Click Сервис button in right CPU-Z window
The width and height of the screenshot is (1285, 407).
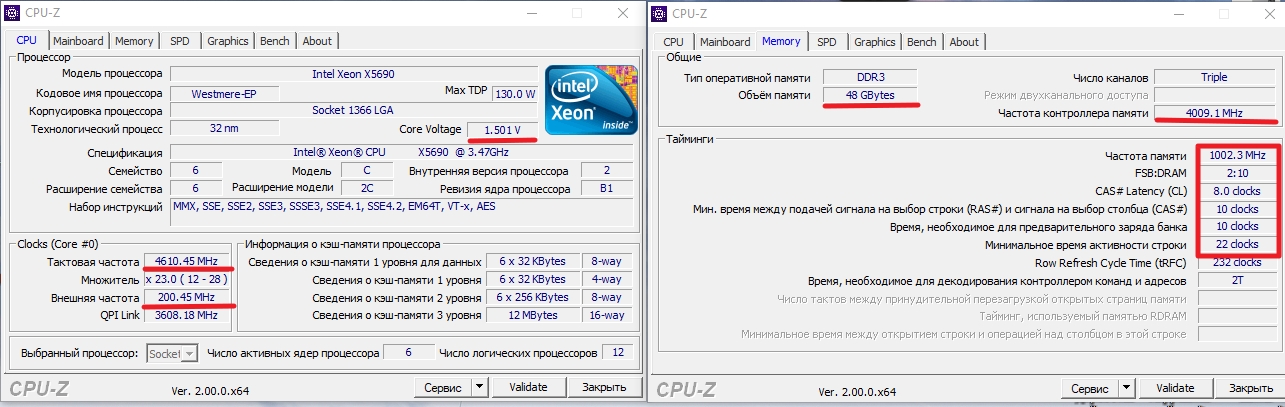(1089, 388)
